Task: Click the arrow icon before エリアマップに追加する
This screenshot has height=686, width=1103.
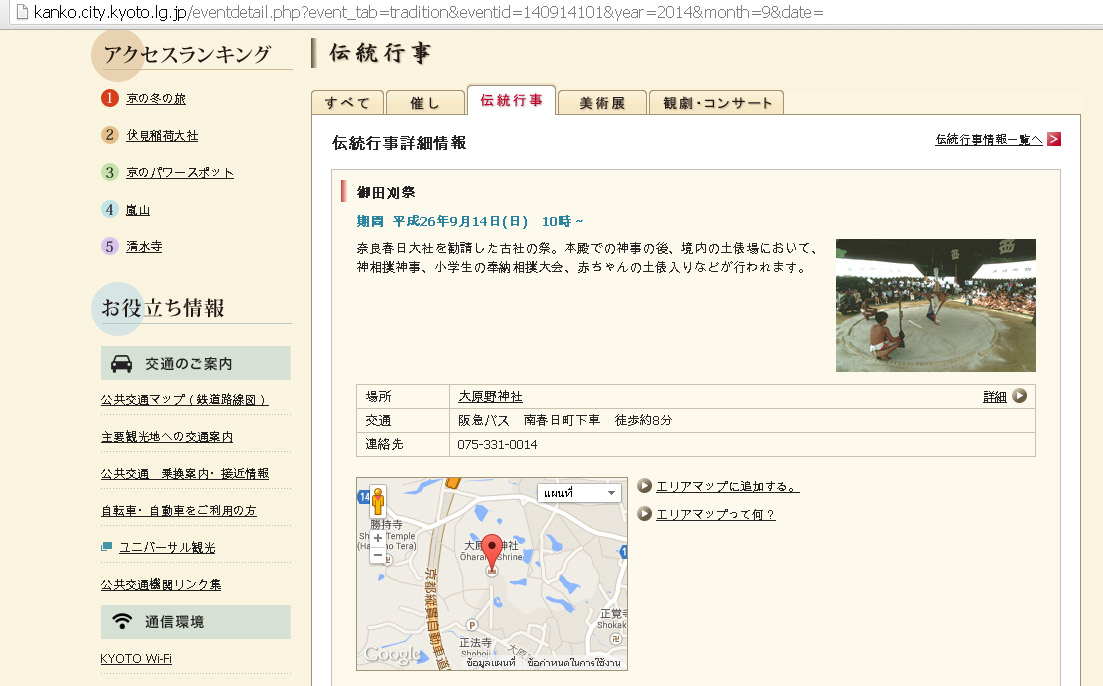Action: (644, 485)
